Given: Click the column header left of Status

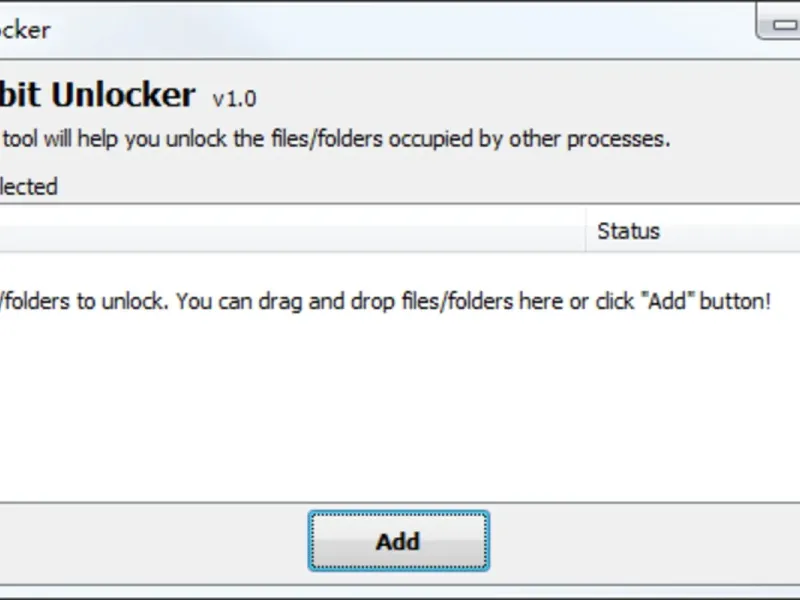Looking at the screenshot, I should [290, 231].
